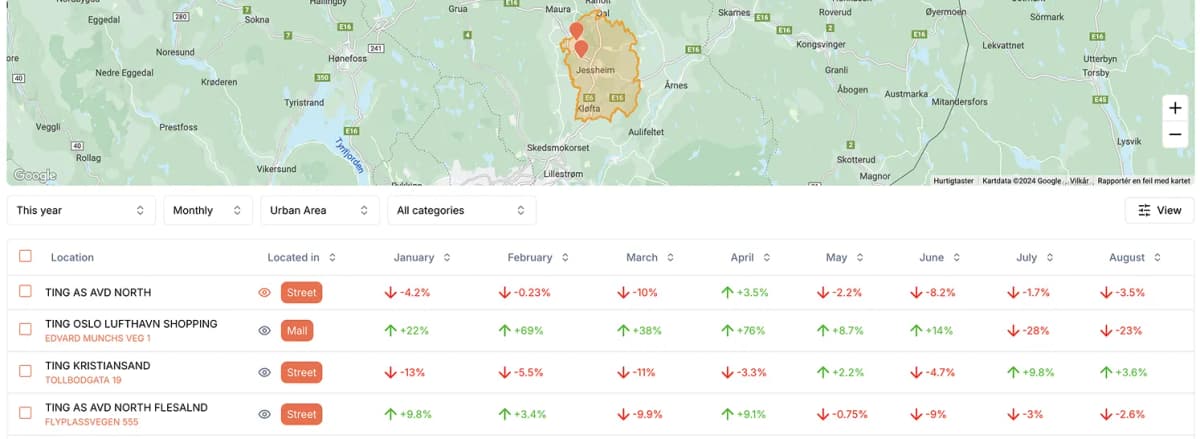
Task: Open the Urban Area dropdown
Action: [320, 210]
